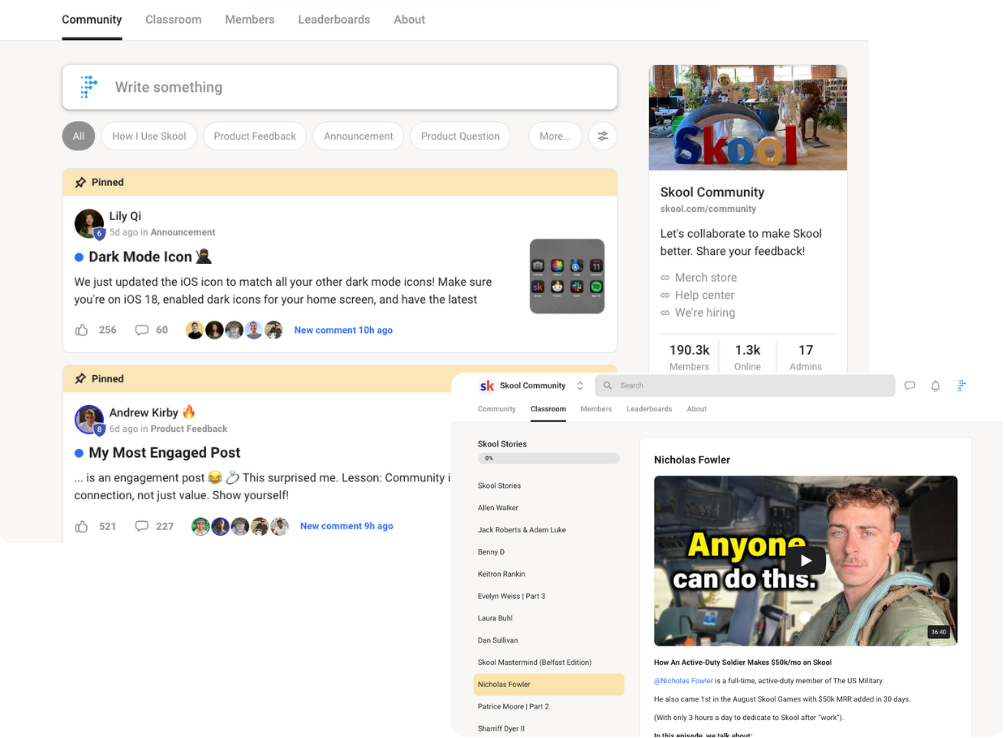Open Leaderboards tab in Classroom window

click(x=649, y=409)
